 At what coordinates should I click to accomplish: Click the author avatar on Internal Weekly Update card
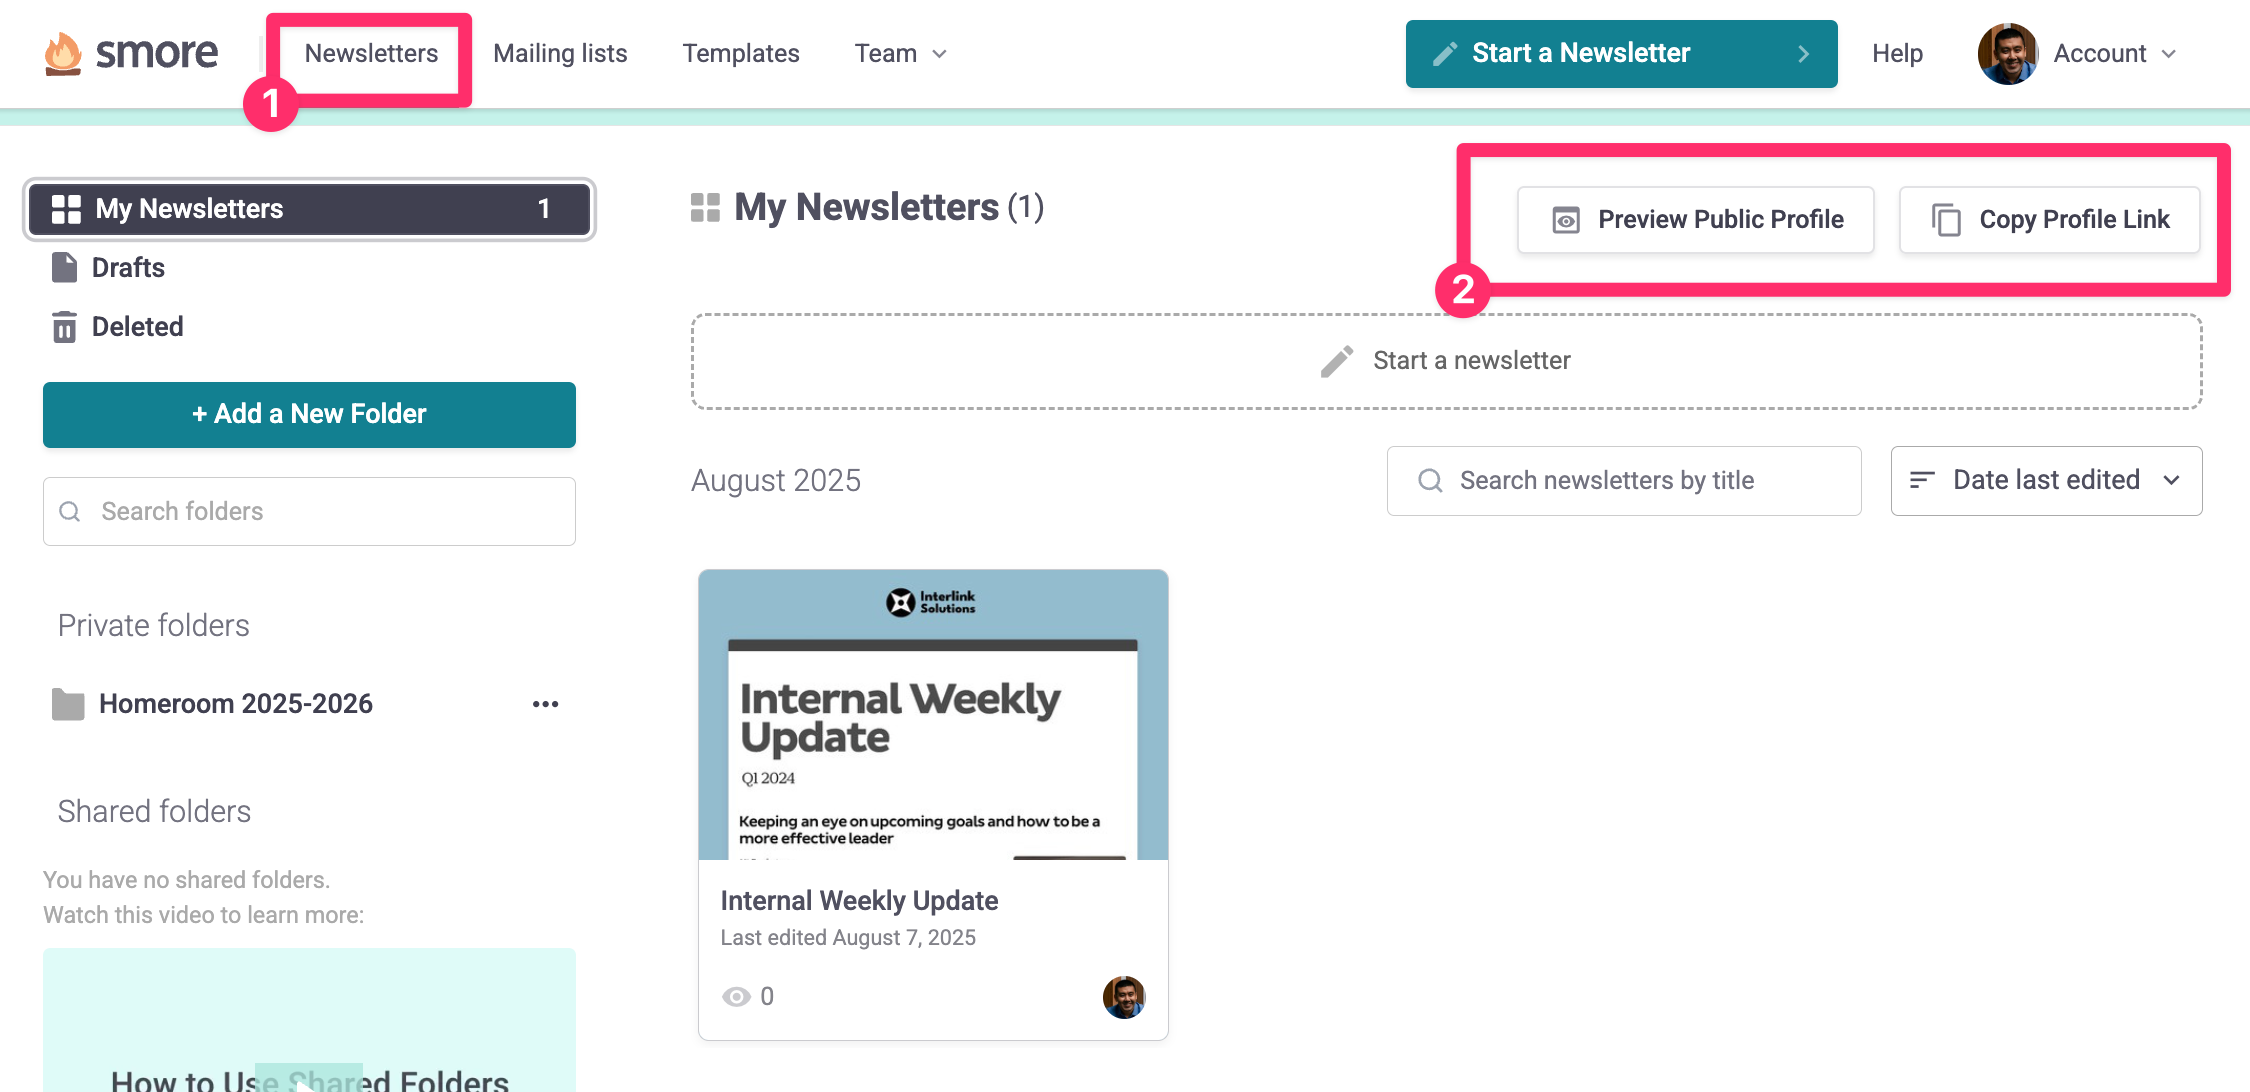pyautogui.click(x=1123, y=996)
